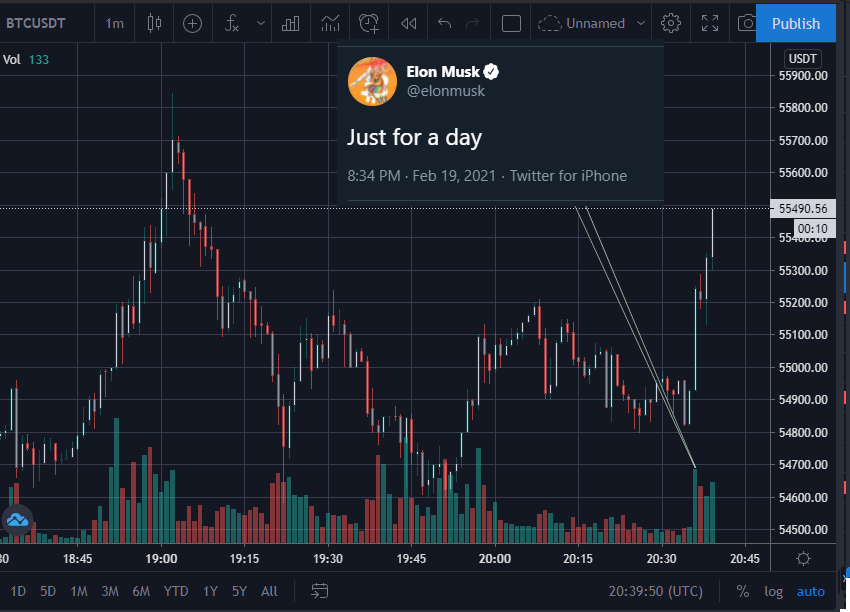Open the fx indicators menu
This screenshot has height=612, width=850.
[232, 23]
